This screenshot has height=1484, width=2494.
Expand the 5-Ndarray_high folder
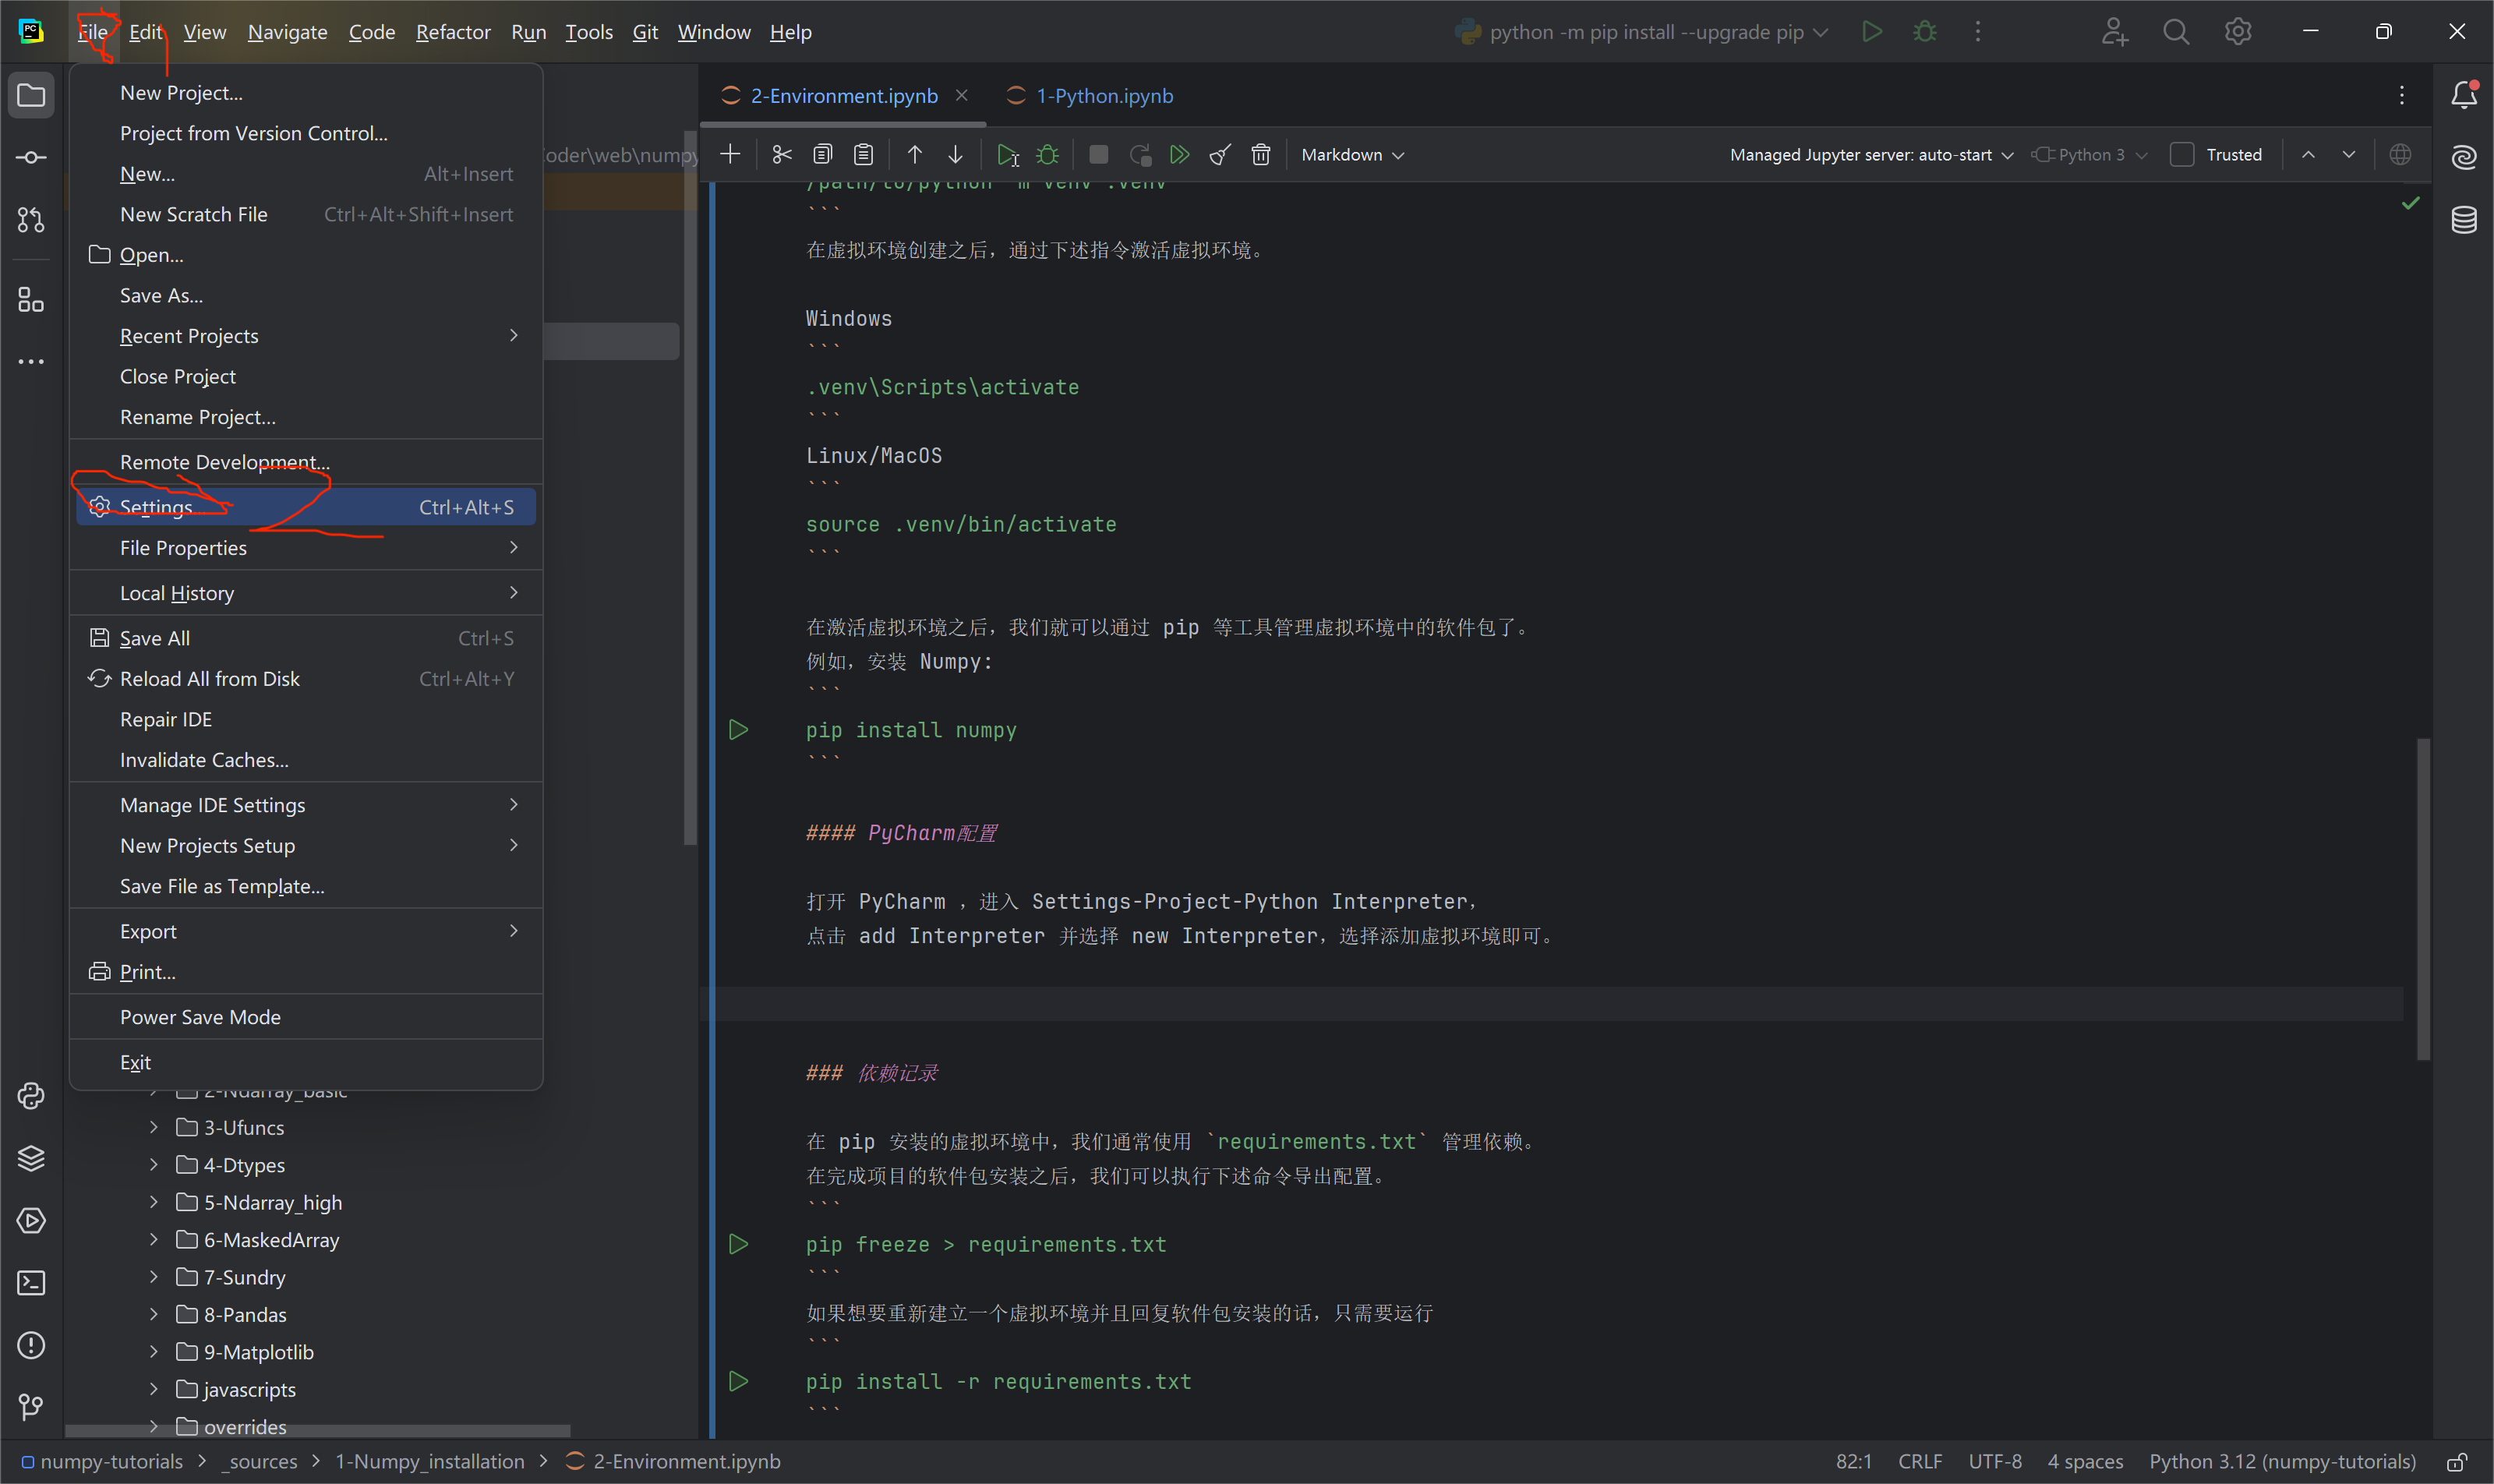tap(153, 1202)
